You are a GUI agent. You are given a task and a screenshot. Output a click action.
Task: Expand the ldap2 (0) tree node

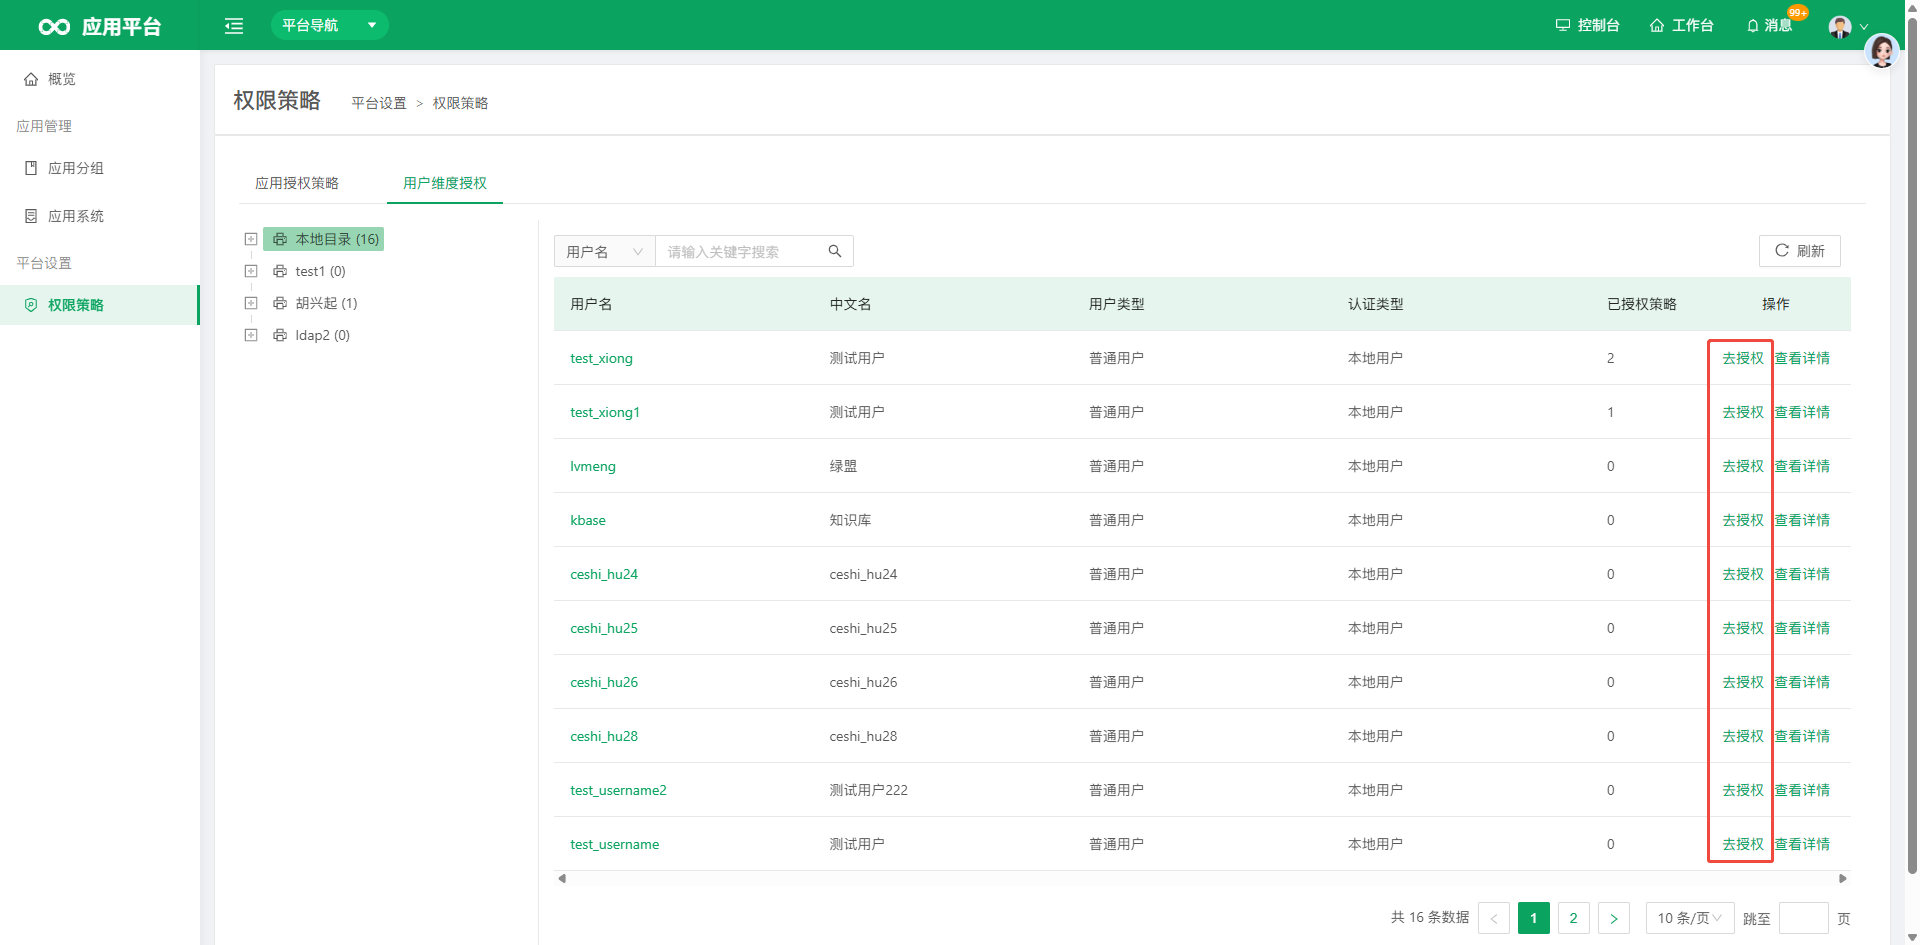[x=251, y=335]
